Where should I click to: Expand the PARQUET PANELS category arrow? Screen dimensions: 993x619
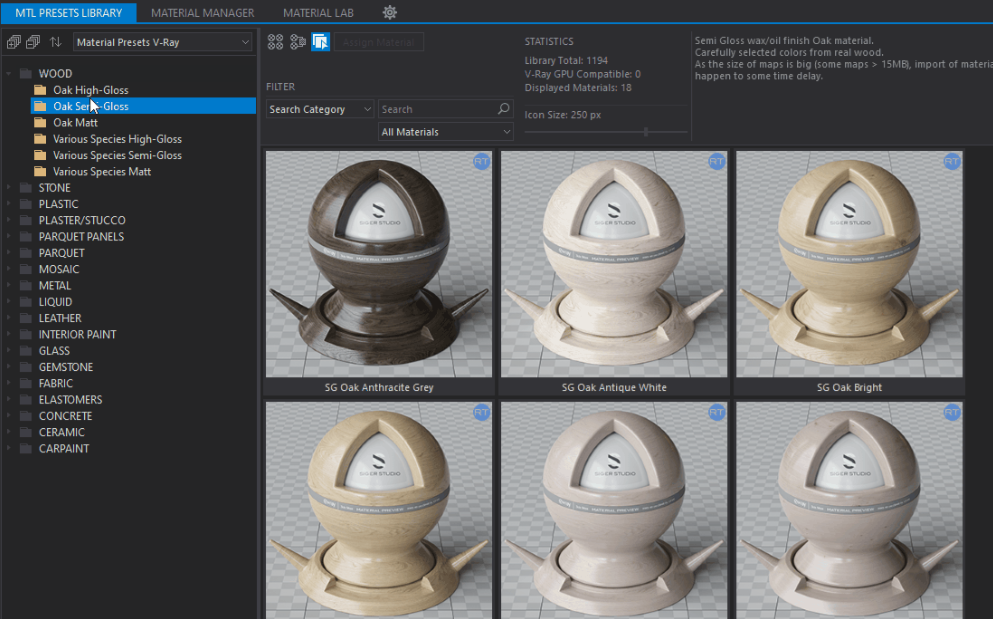pyautogui.click(x=9, y=236)
